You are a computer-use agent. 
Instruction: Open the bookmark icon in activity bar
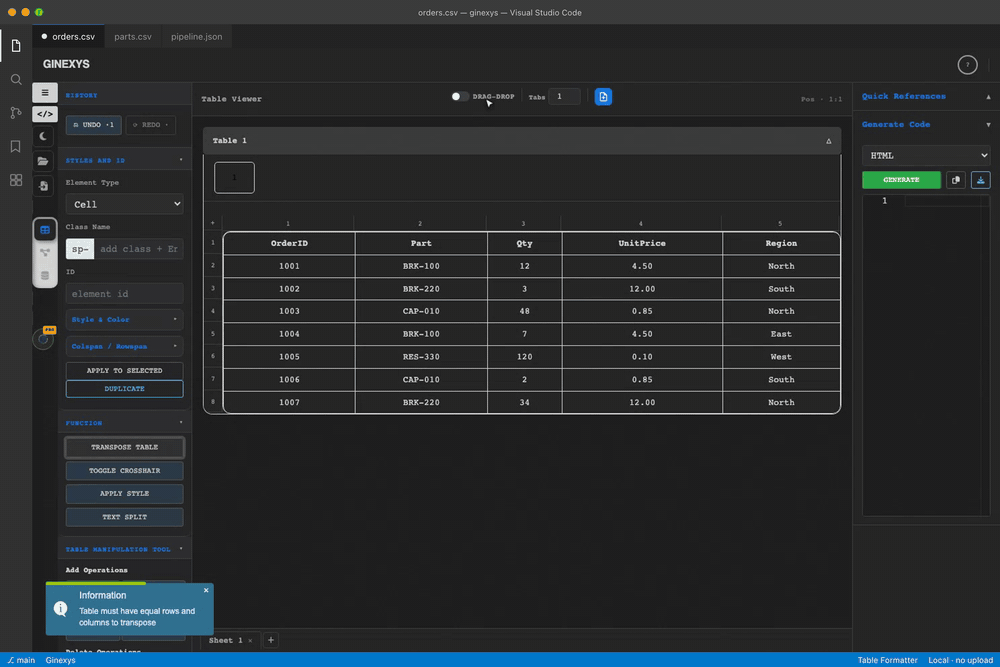pos(16,147)
